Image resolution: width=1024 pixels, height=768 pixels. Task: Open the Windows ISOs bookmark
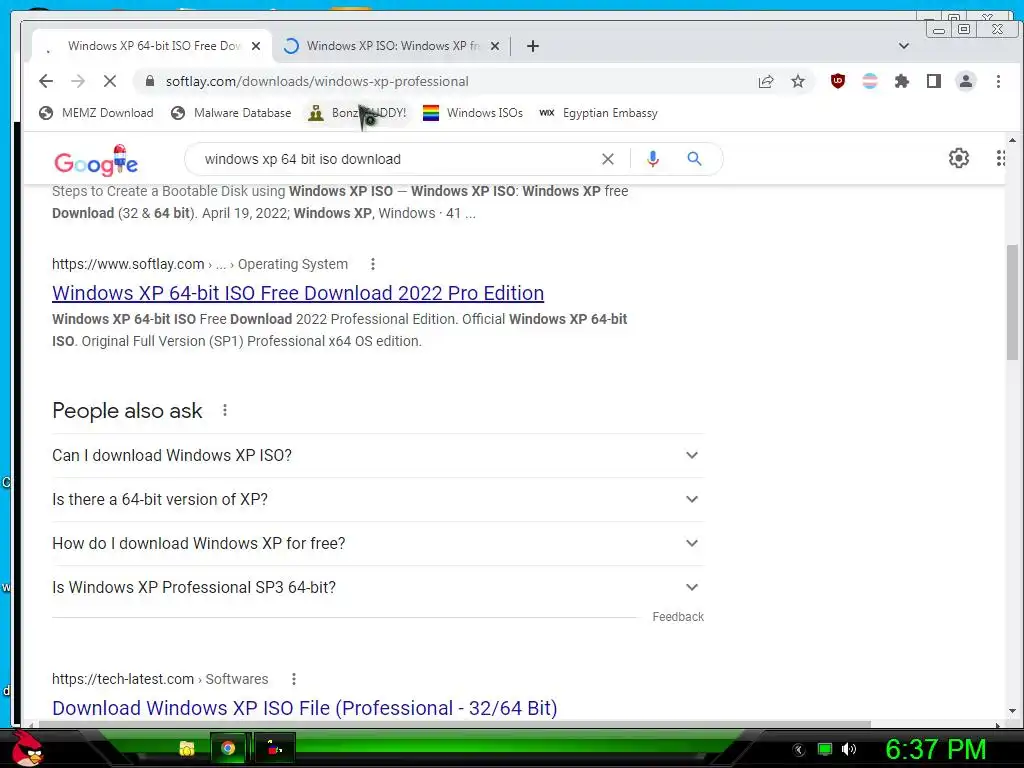[x=473, y=113]
